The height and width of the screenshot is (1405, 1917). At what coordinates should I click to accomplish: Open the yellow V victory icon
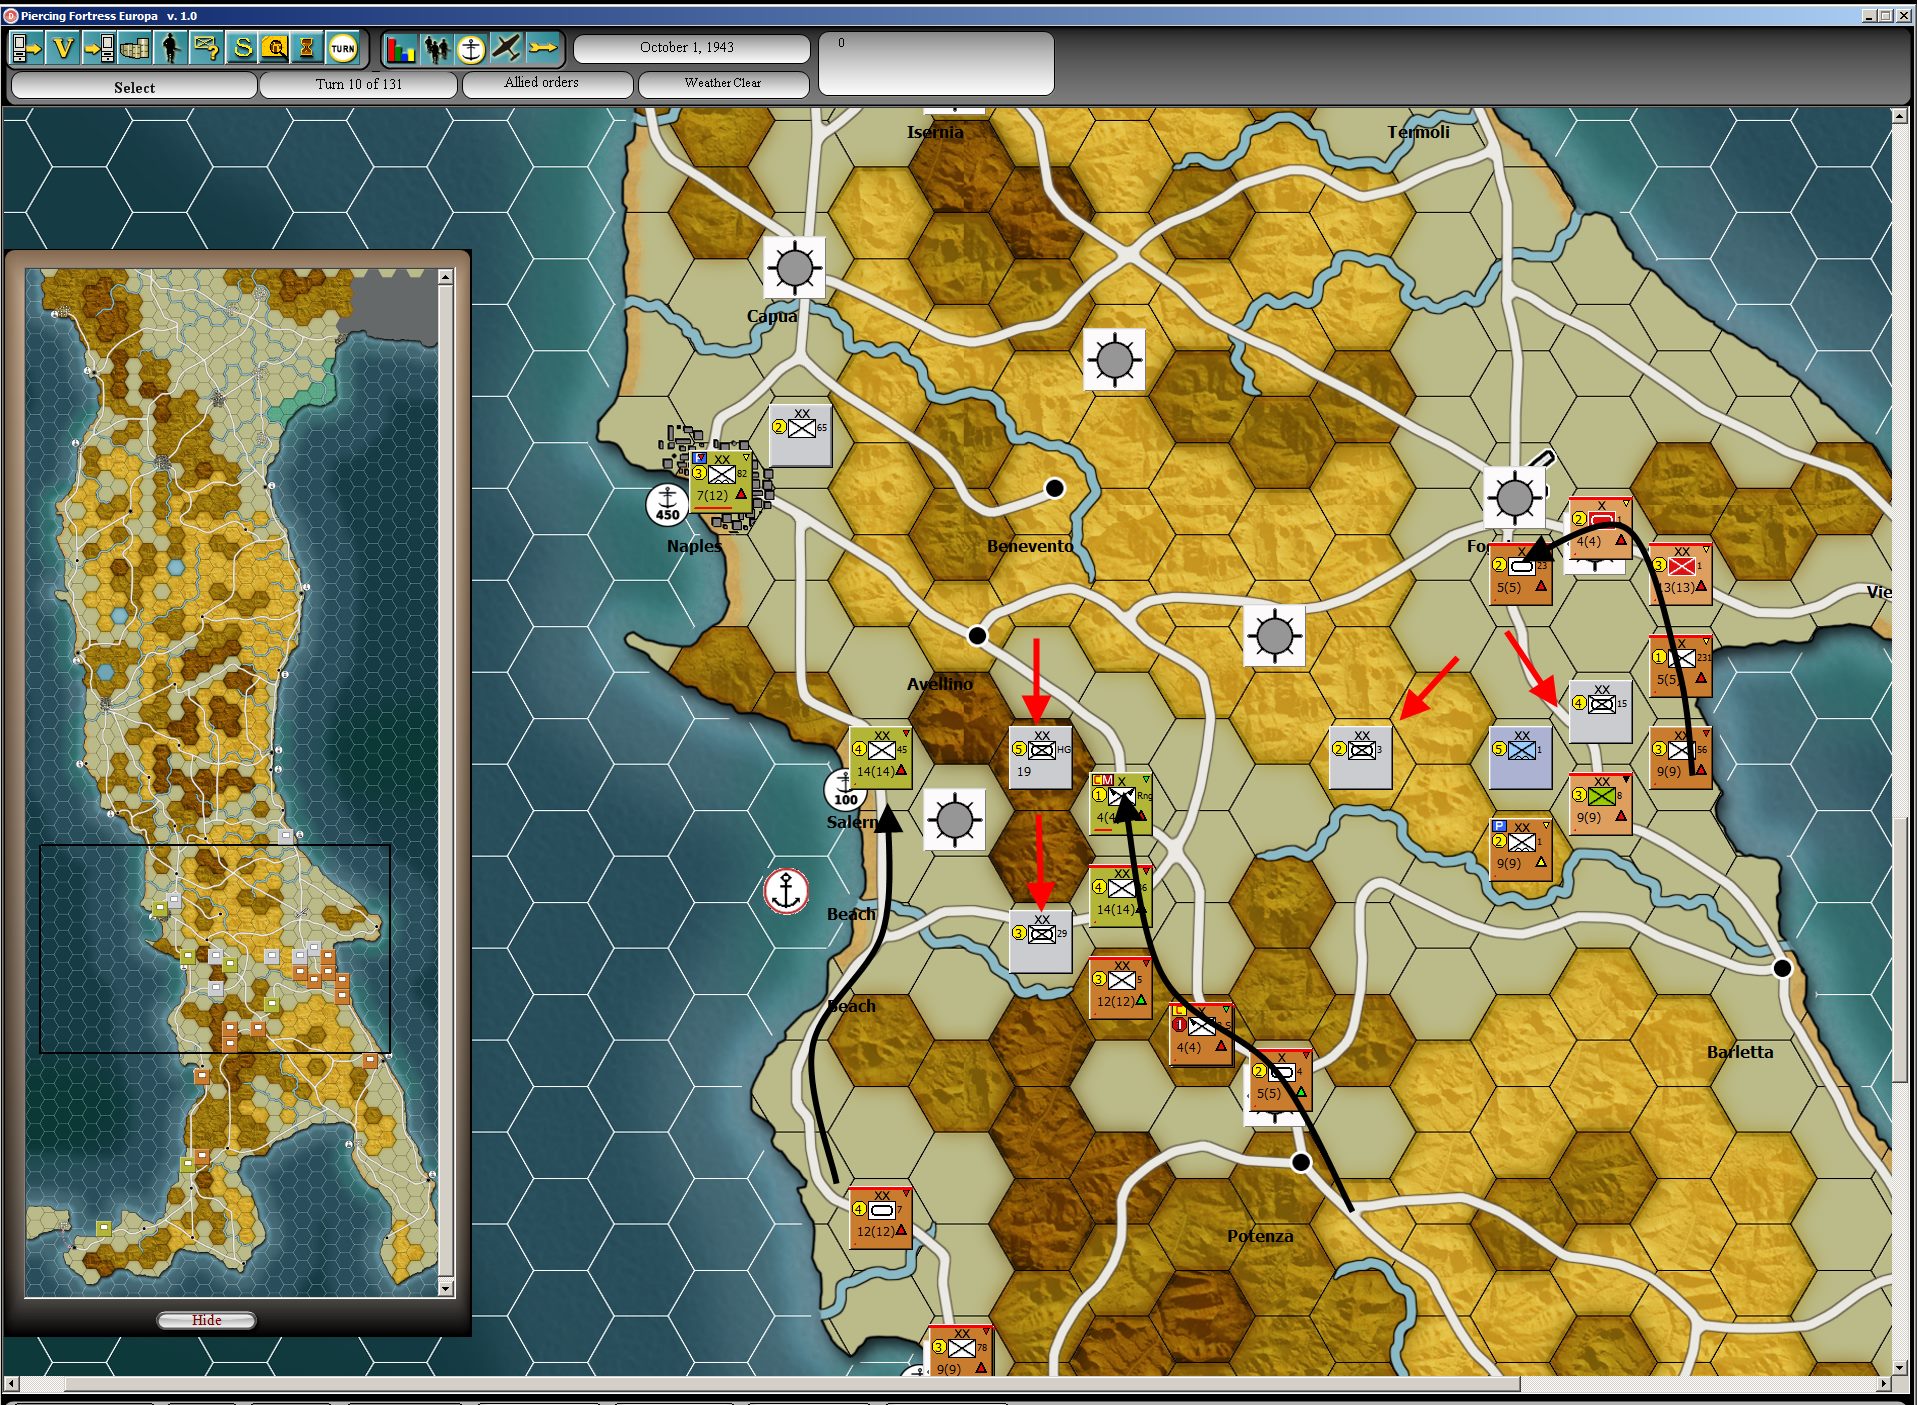[62, 47]
